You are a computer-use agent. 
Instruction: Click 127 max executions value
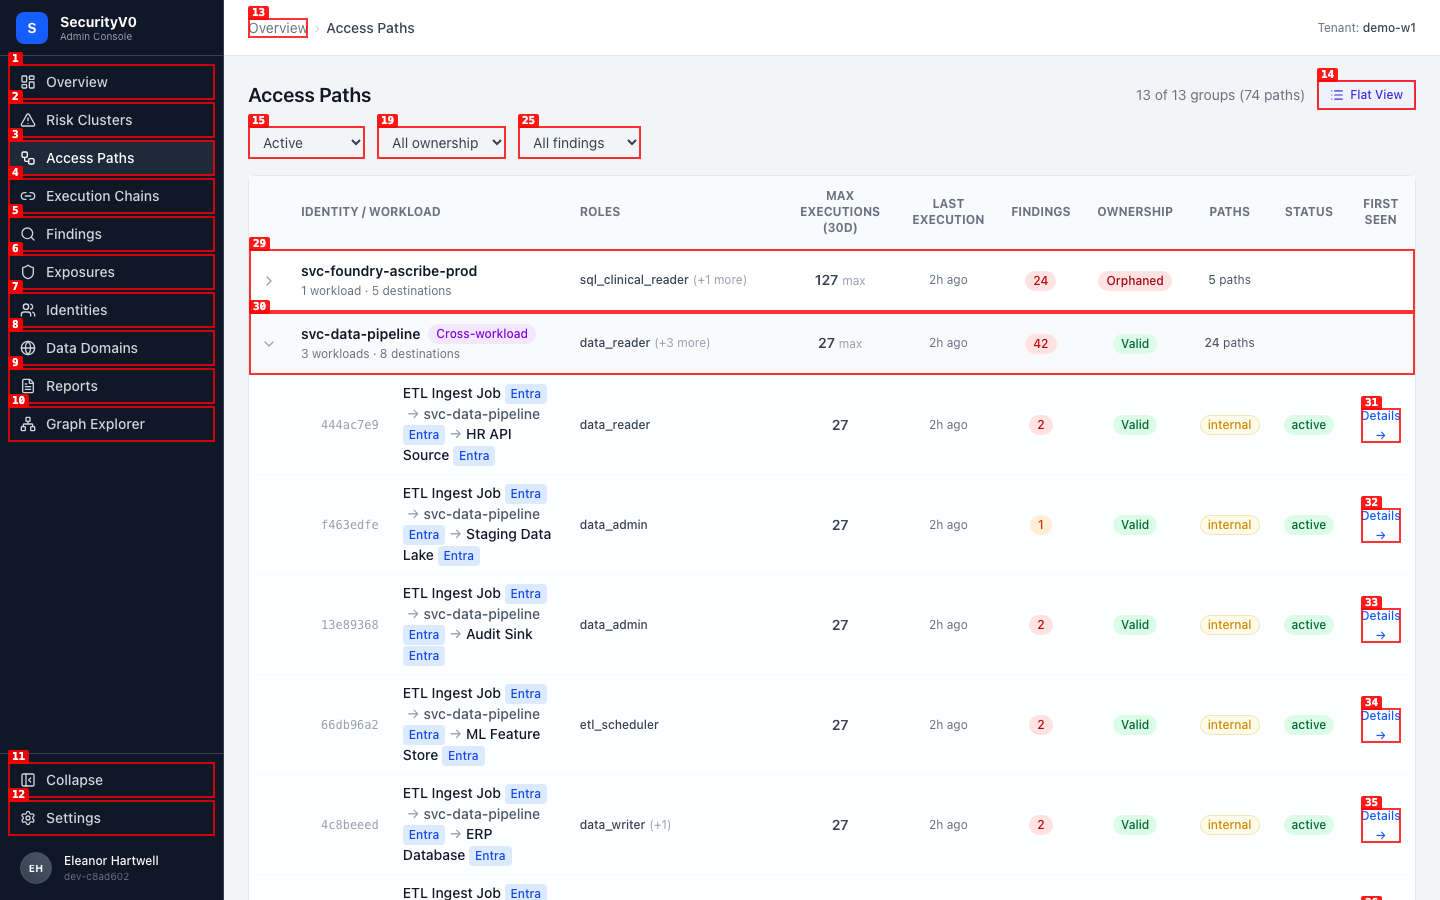(826, 280)
